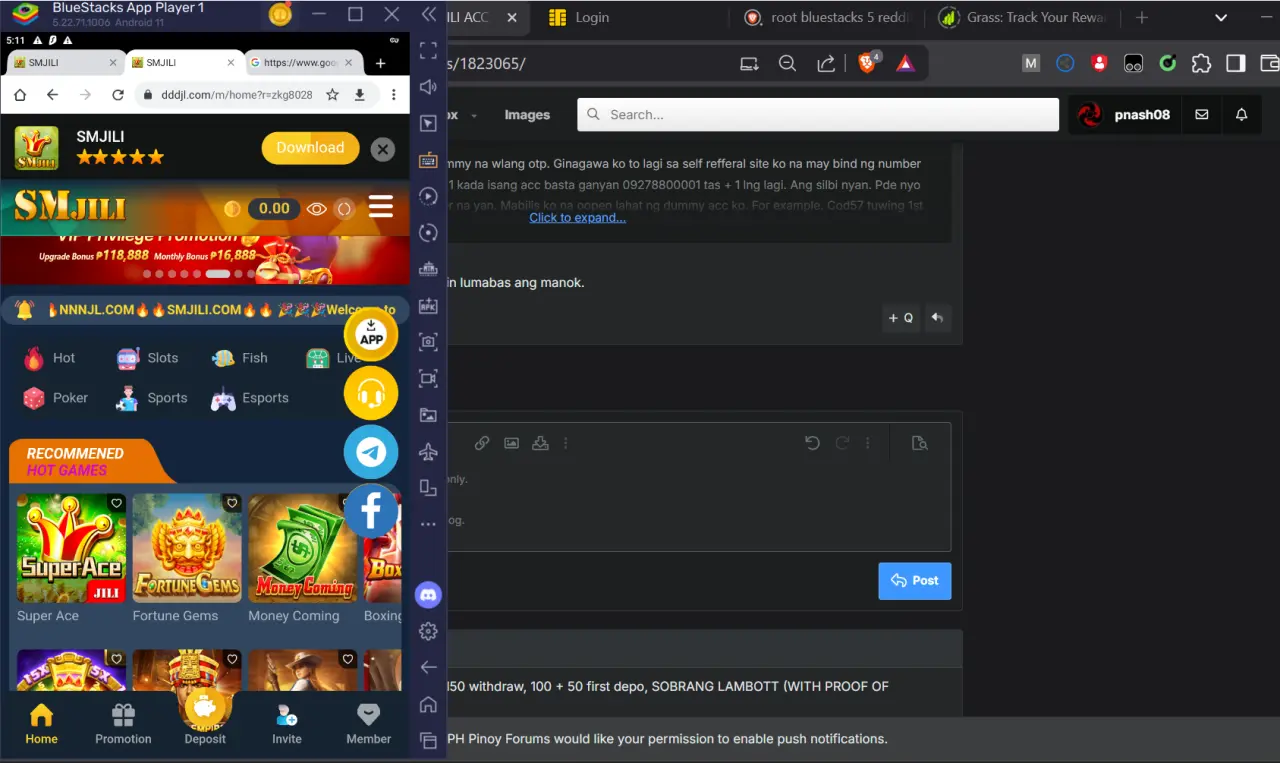Open the BlueStacks media folder icon
1280x763 pixels.
point(428,415)
